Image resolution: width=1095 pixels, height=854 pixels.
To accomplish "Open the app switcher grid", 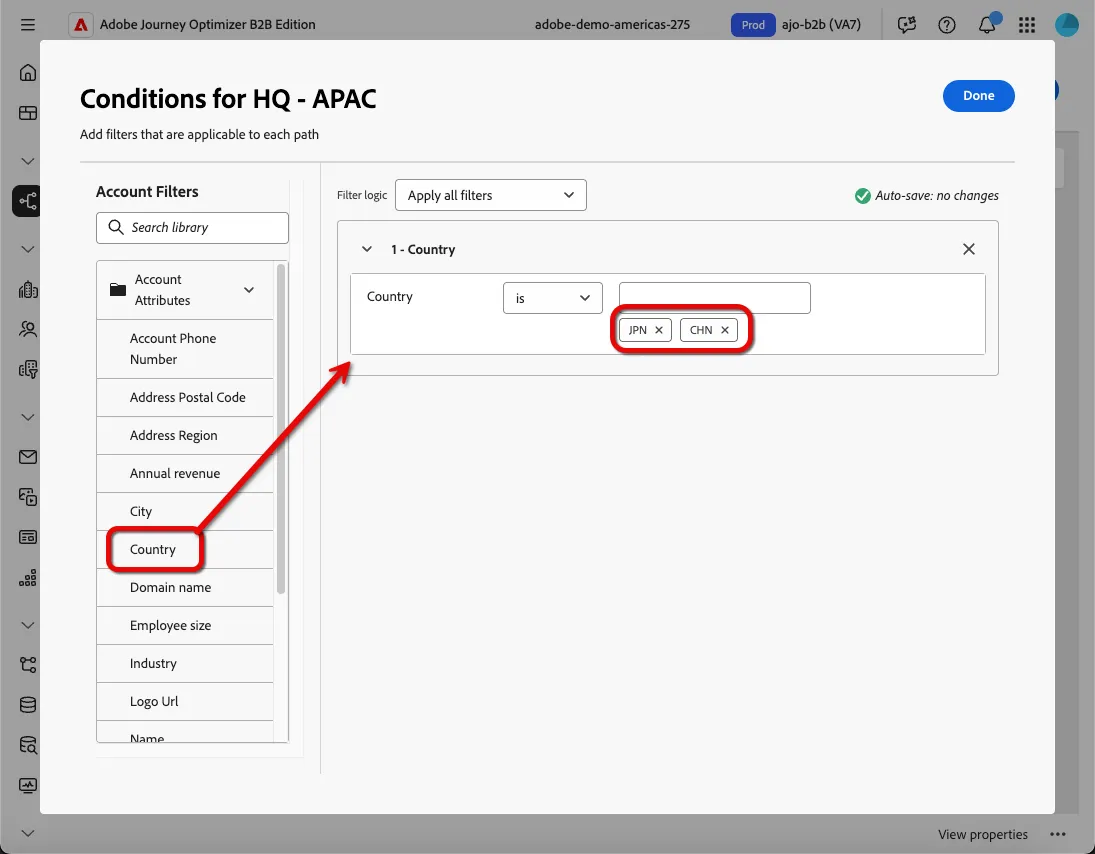I will point(1027,25).
